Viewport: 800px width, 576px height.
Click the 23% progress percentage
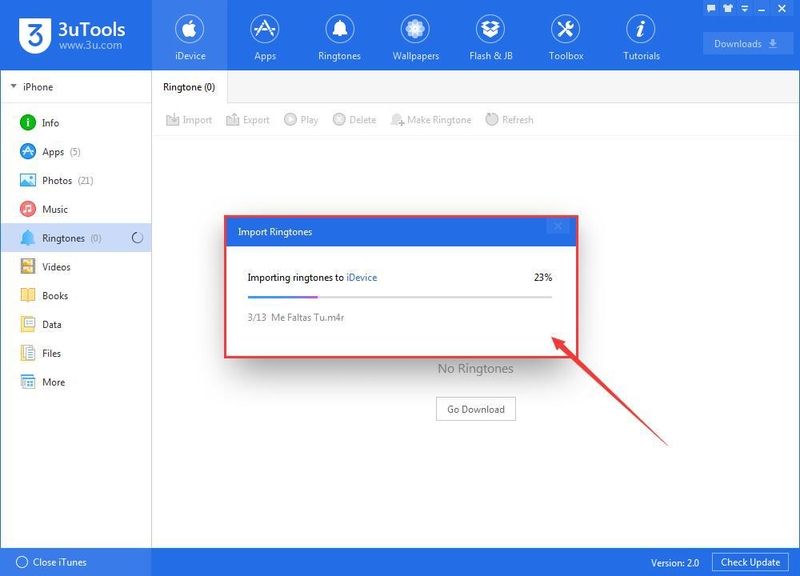tap(543, 278)
